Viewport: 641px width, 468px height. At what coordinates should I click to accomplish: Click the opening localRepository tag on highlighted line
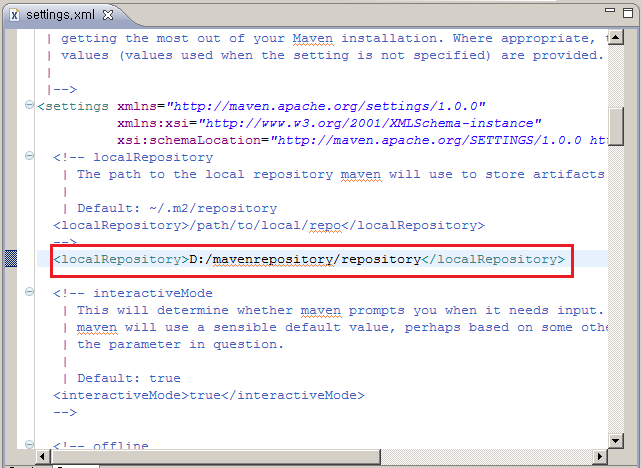click(x=120, y=259)
